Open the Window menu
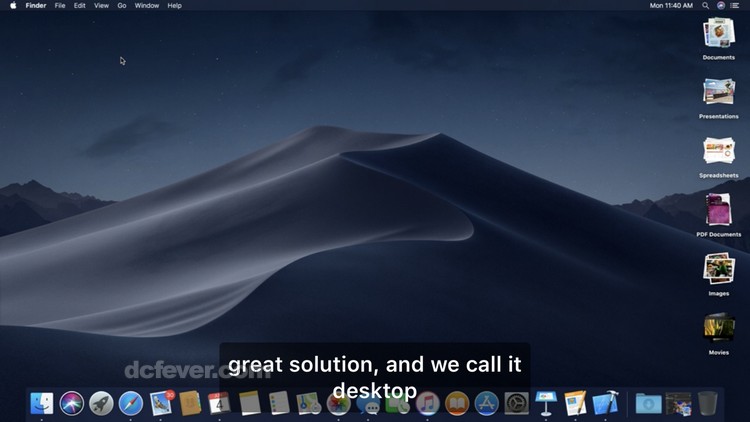Screen dimensions: 750x422 (x=146, y=6)
